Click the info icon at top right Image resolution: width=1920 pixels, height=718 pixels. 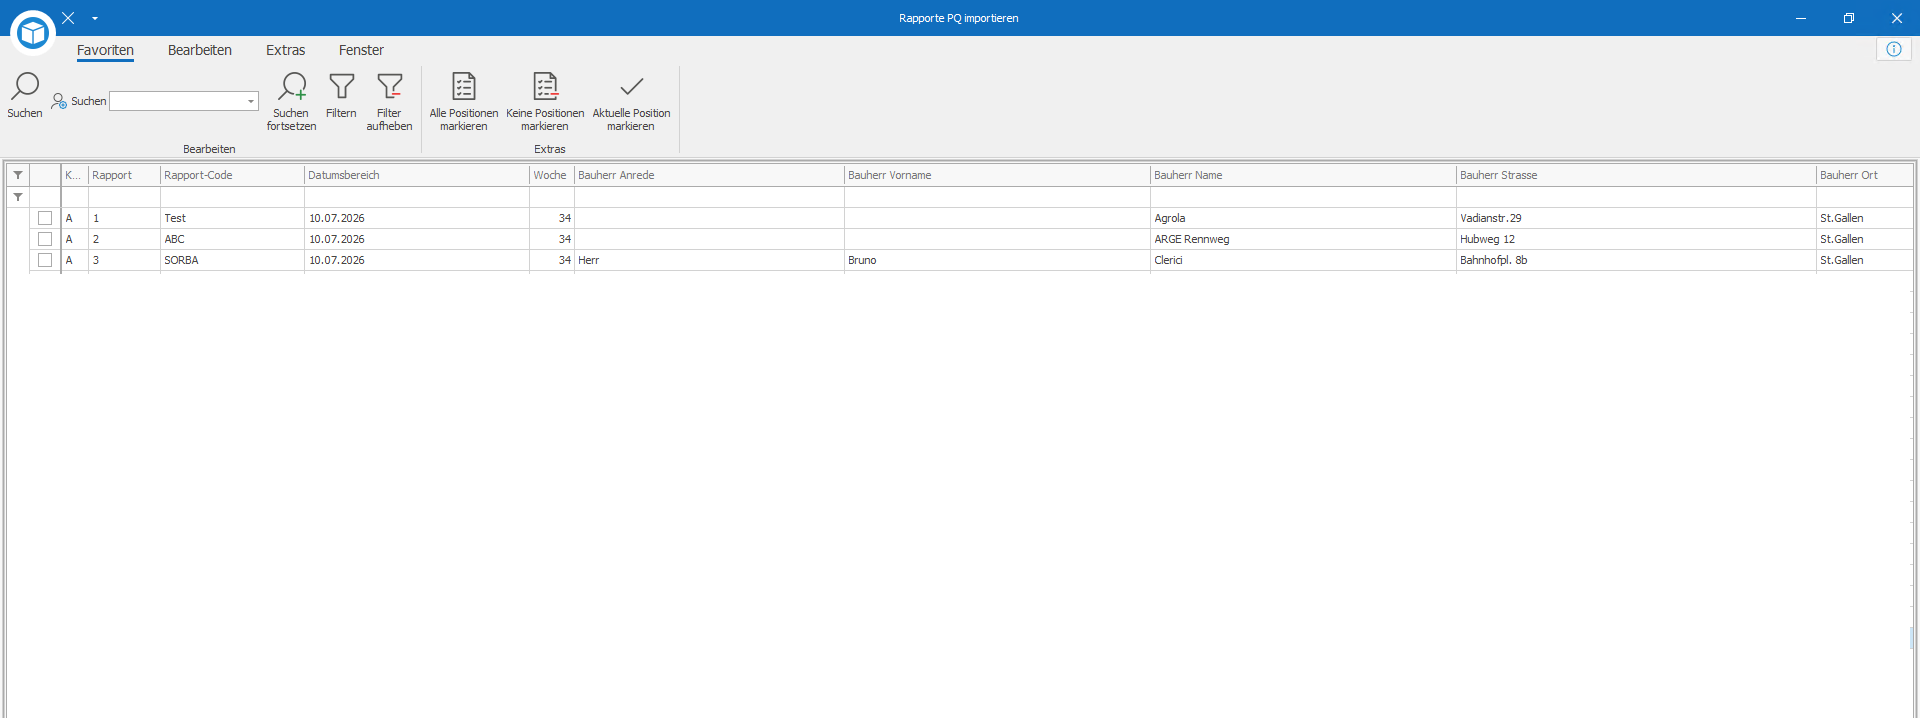click(x=1894, y=49)
